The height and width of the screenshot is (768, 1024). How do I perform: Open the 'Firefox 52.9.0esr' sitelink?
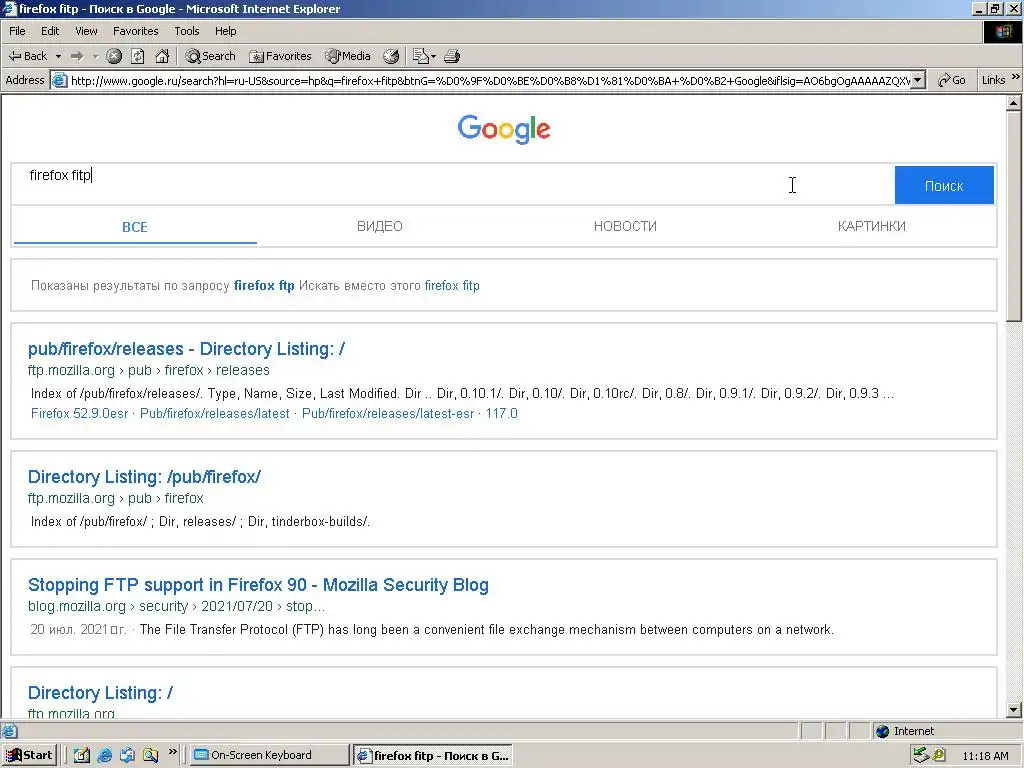pos(80,413)
